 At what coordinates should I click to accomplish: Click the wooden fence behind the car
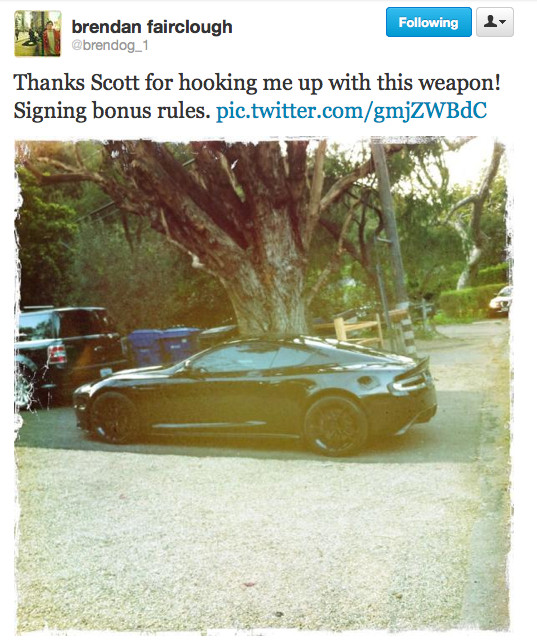pos(359,328)
